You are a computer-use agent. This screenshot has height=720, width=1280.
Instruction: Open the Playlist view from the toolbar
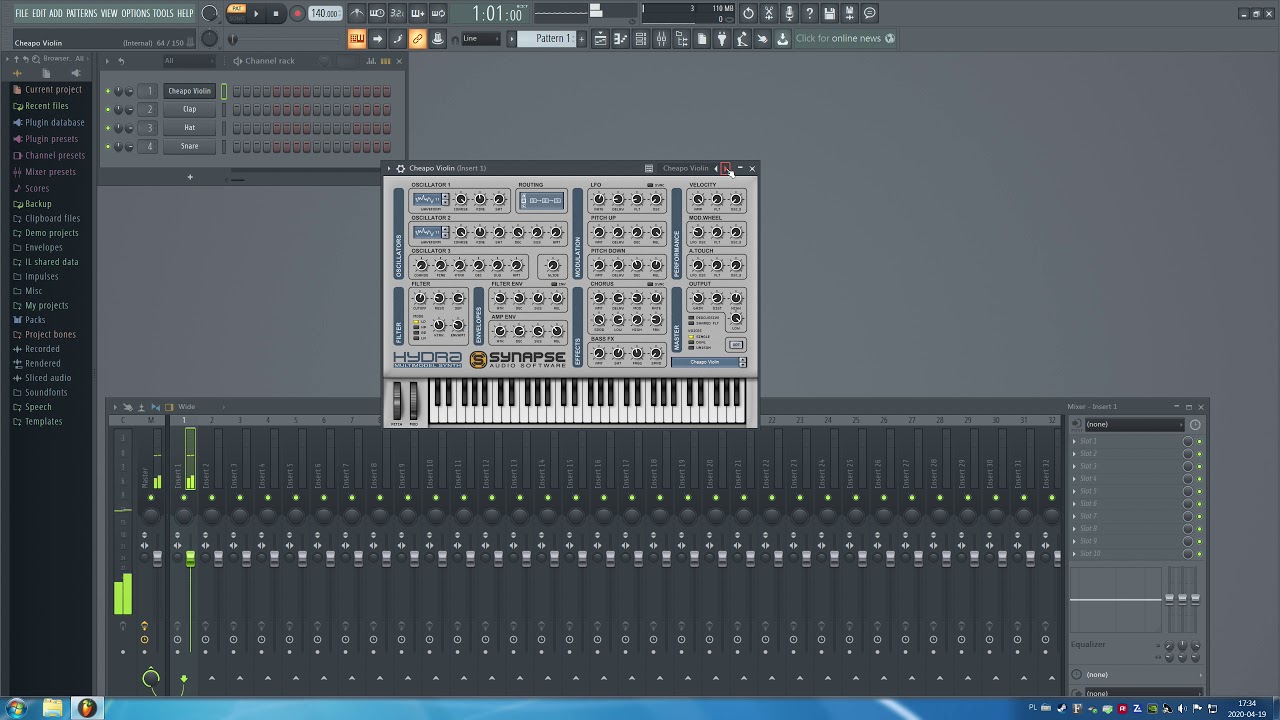point(600,39)
